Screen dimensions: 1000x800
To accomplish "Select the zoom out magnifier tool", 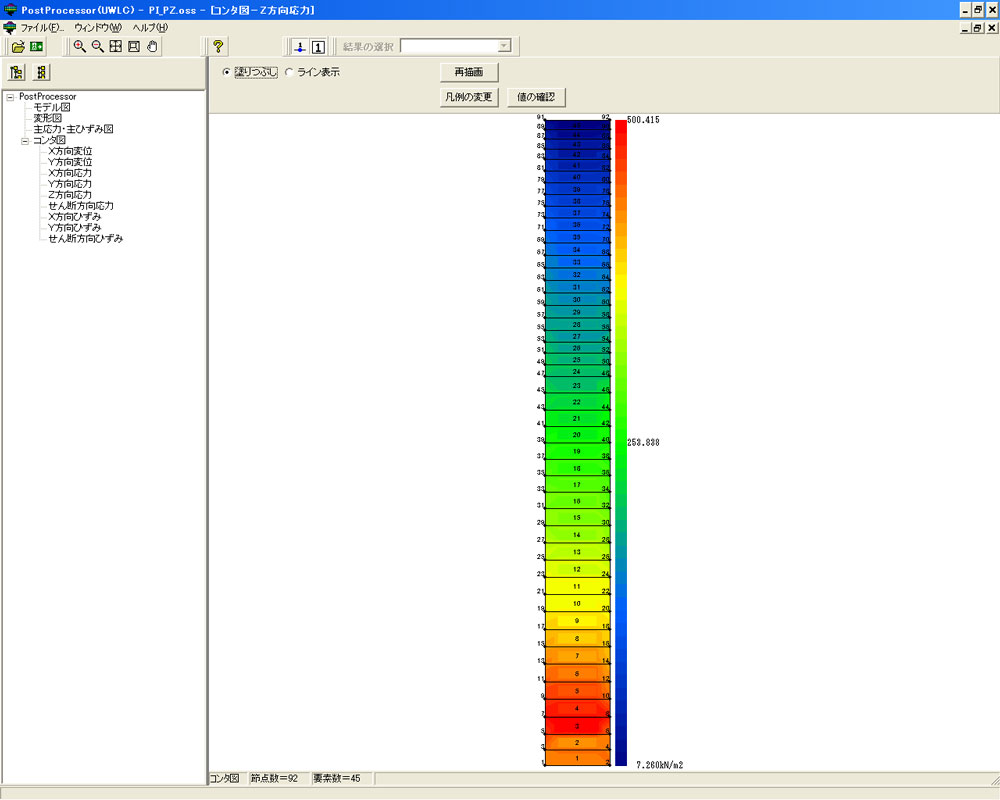I will (x=98, y=46).
